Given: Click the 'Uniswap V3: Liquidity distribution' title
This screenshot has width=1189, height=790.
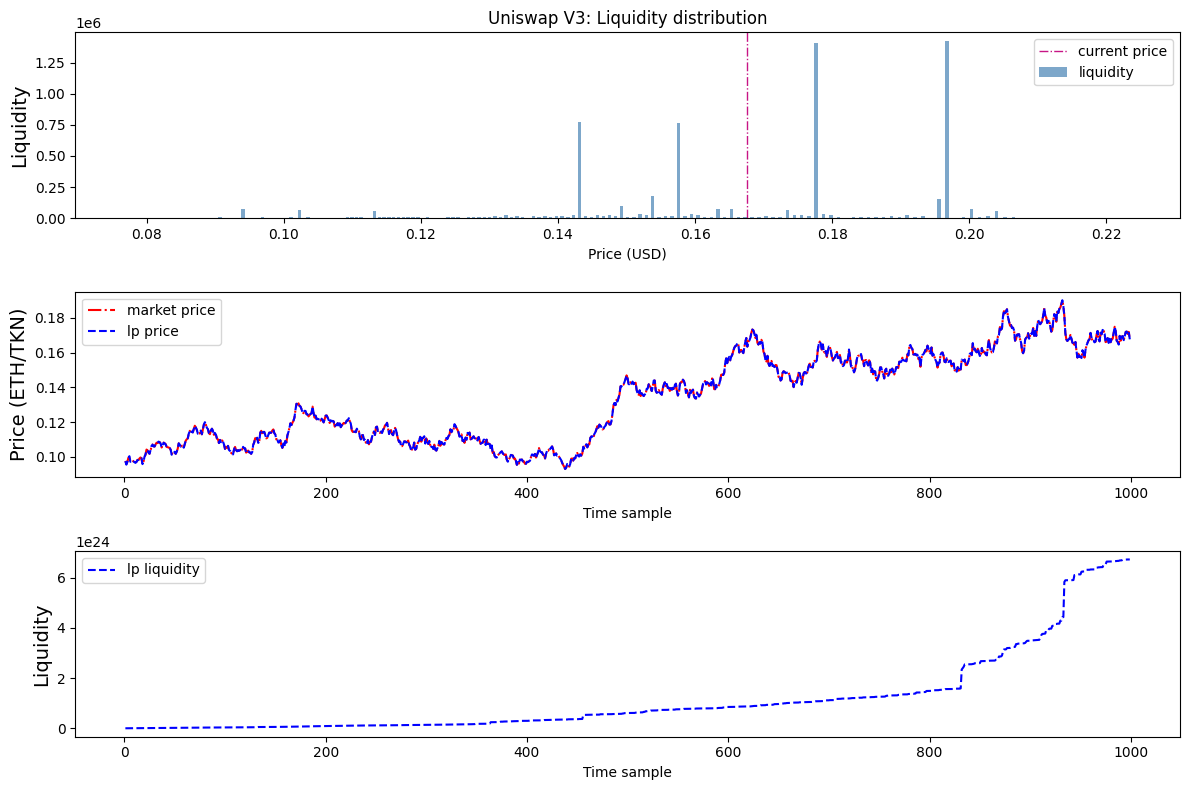Looking at the screenshot, I should (x=627, y=17).
